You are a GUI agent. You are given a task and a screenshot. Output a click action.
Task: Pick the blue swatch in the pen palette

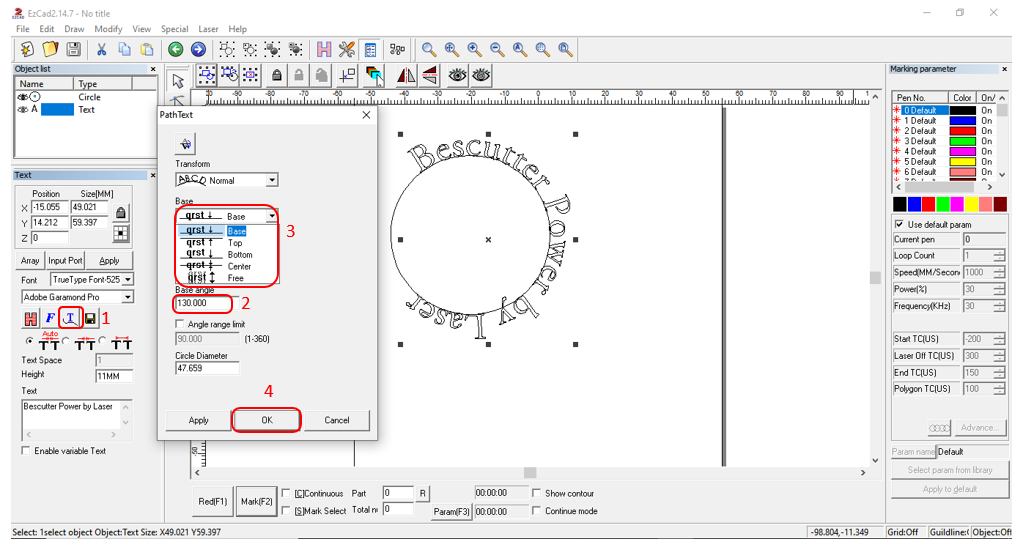point(914,204)
